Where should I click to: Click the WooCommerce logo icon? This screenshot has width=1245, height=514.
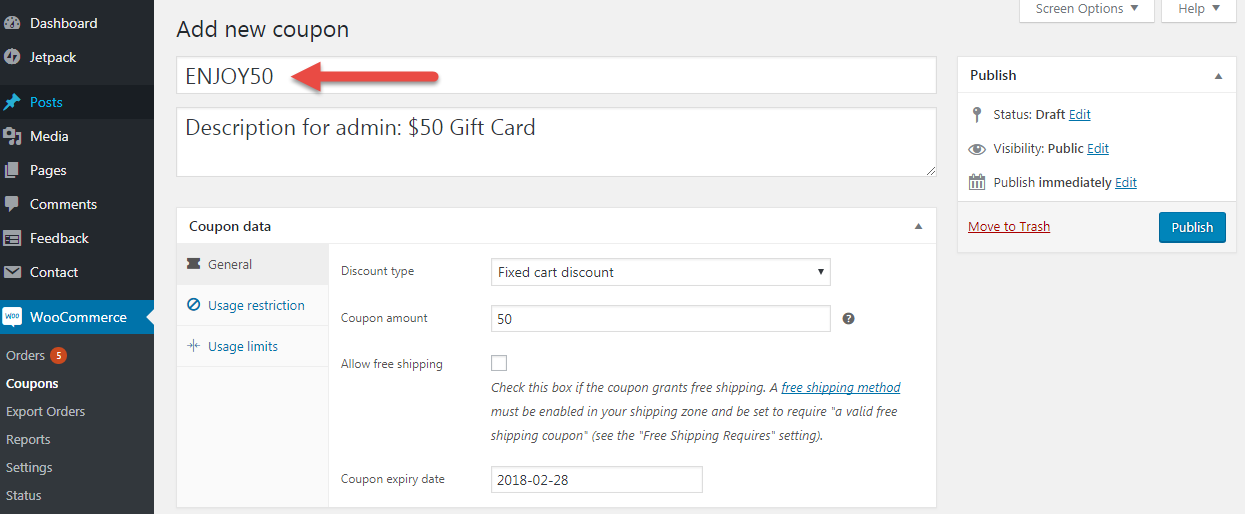[12, 317]
